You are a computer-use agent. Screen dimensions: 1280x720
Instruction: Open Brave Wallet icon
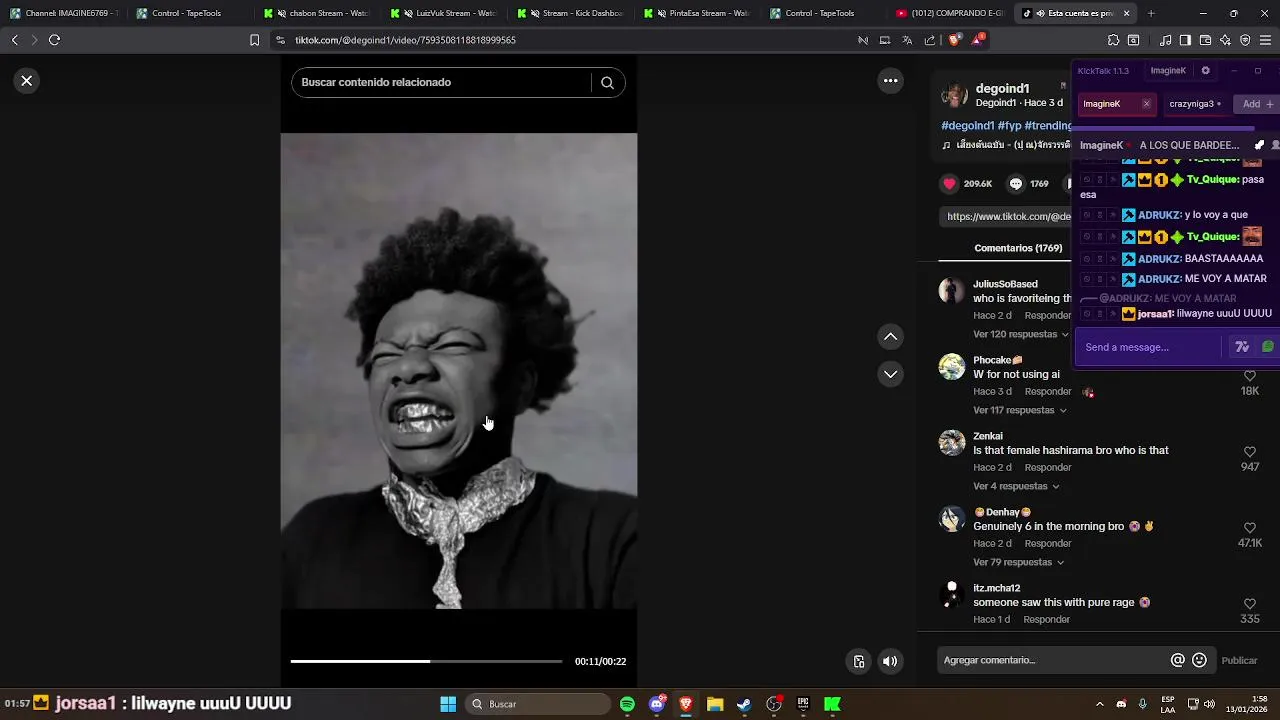pyautogui.click(x=1205, y=40)
